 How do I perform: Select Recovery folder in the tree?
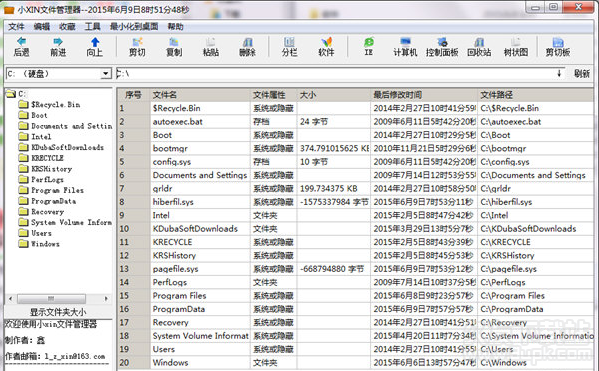pyautogui.click(x=47, y=211)
